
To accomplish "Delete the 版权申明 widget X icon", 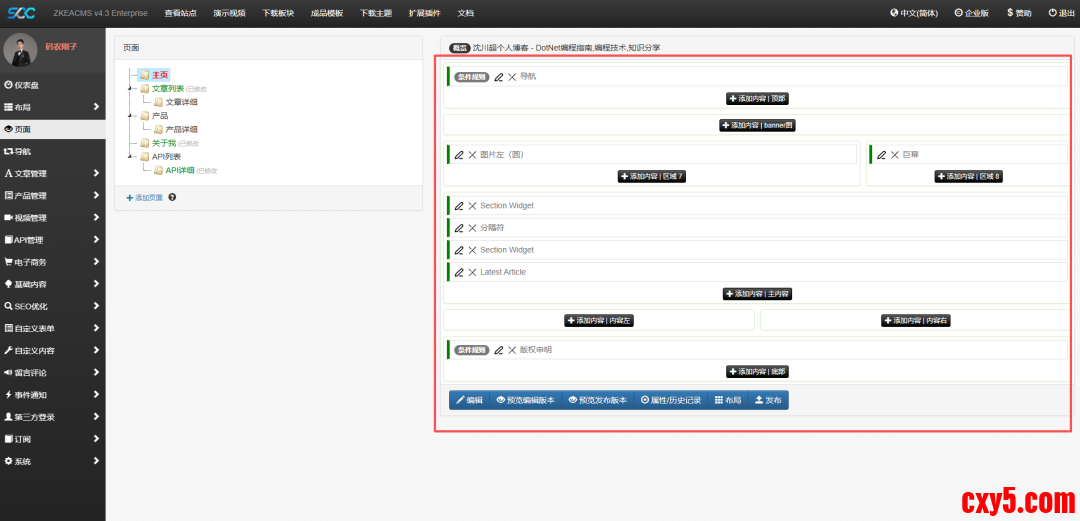I will tap(512, 350).
